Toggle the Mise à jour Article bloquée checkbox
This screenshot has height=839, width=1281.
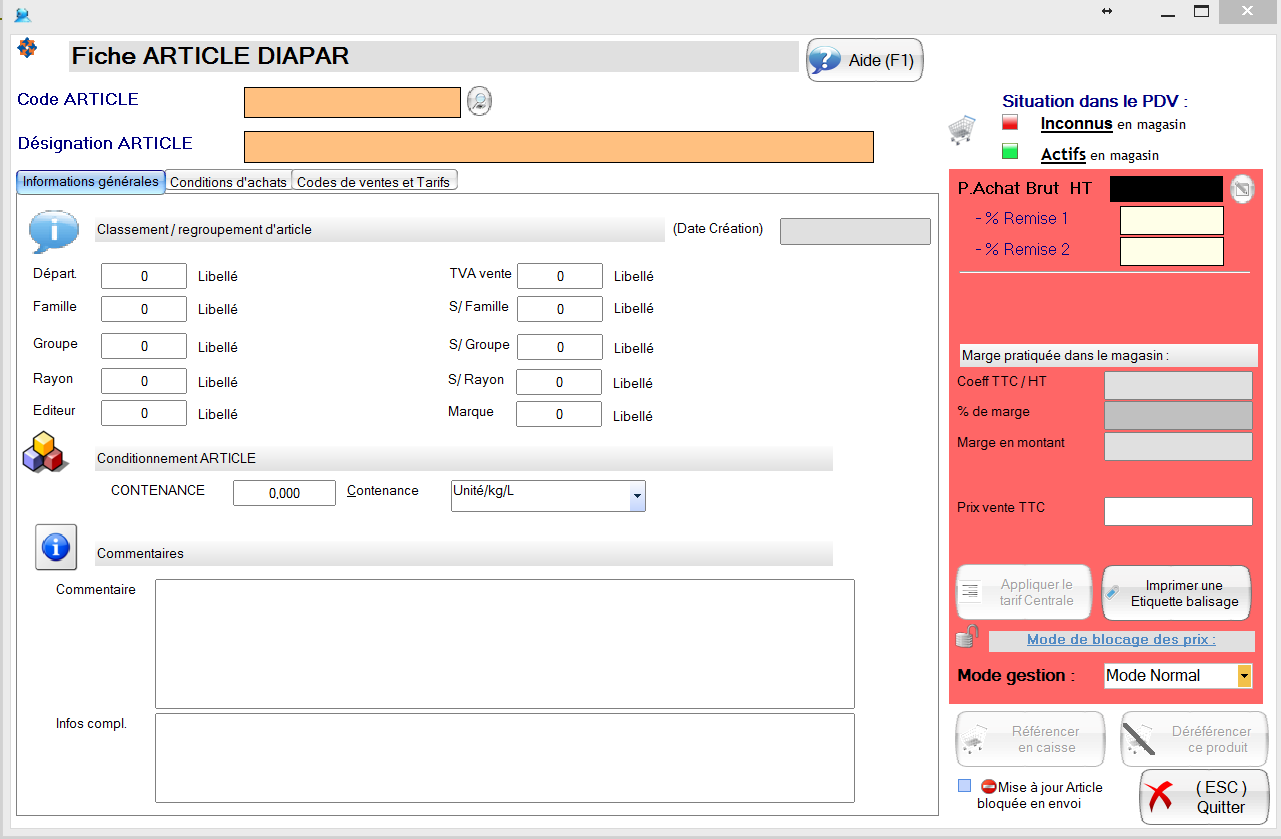point(964,786)
